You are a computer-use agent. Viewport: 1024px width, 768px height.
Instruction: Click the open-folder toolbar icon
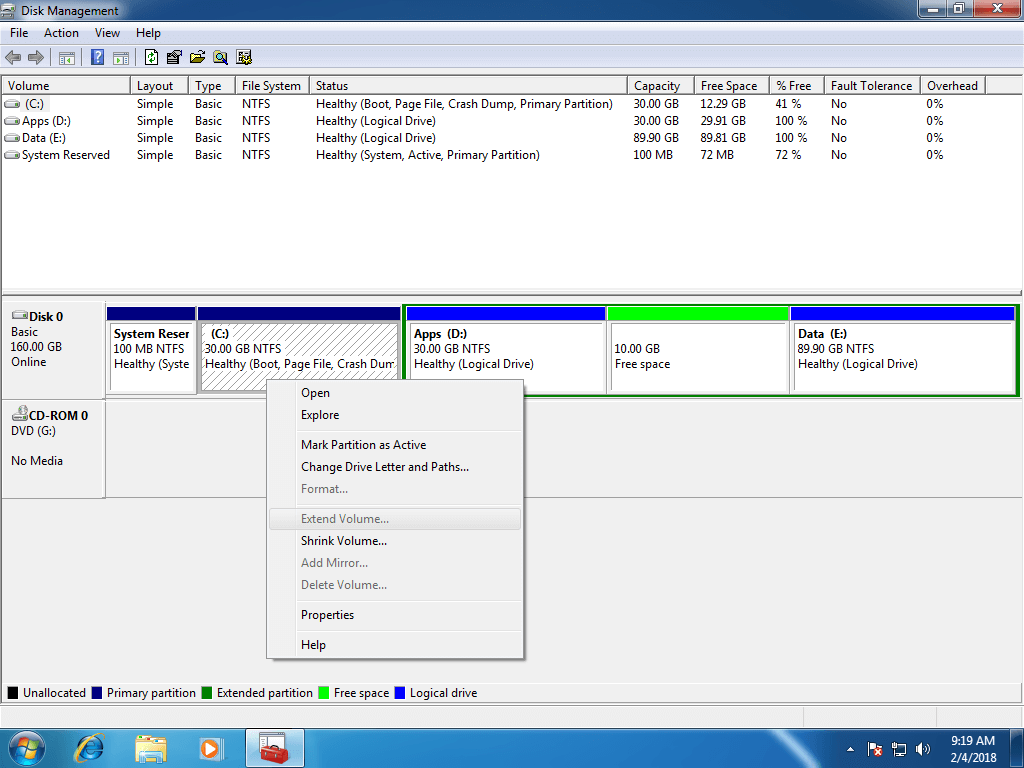coord(197,57)
